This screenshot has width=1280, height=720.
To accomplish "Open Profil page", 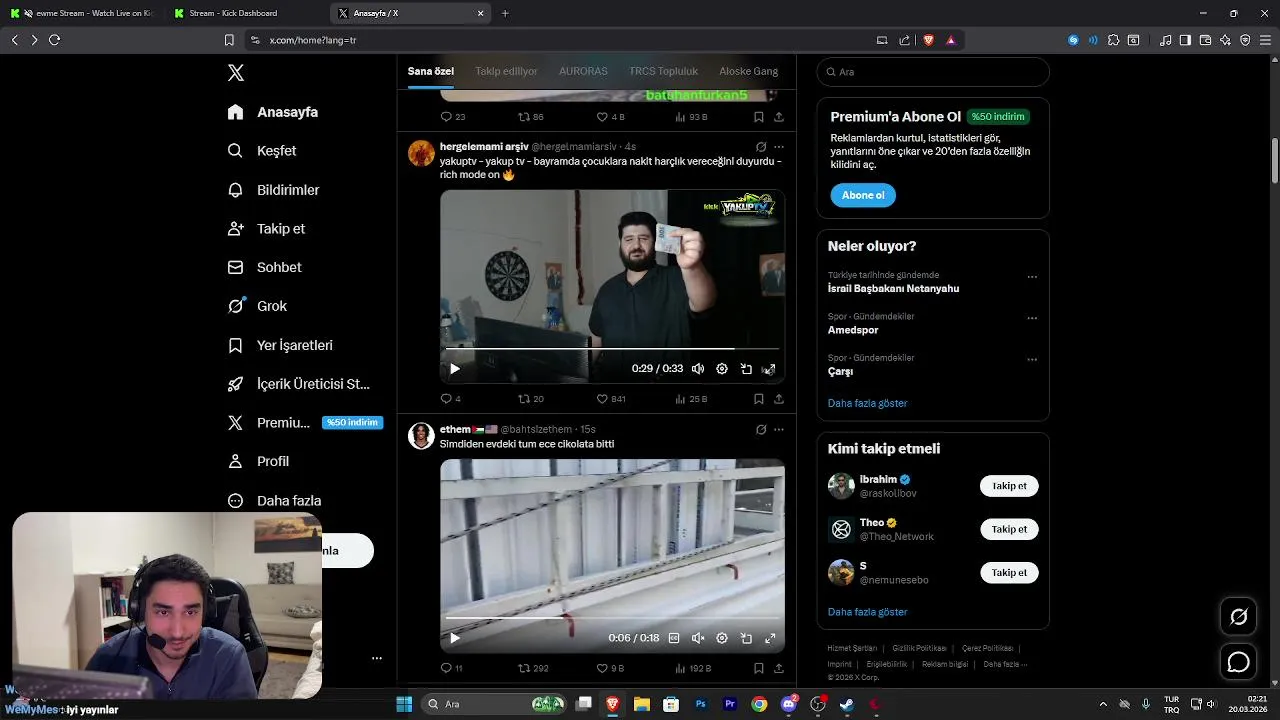I will tap(258, 461).
